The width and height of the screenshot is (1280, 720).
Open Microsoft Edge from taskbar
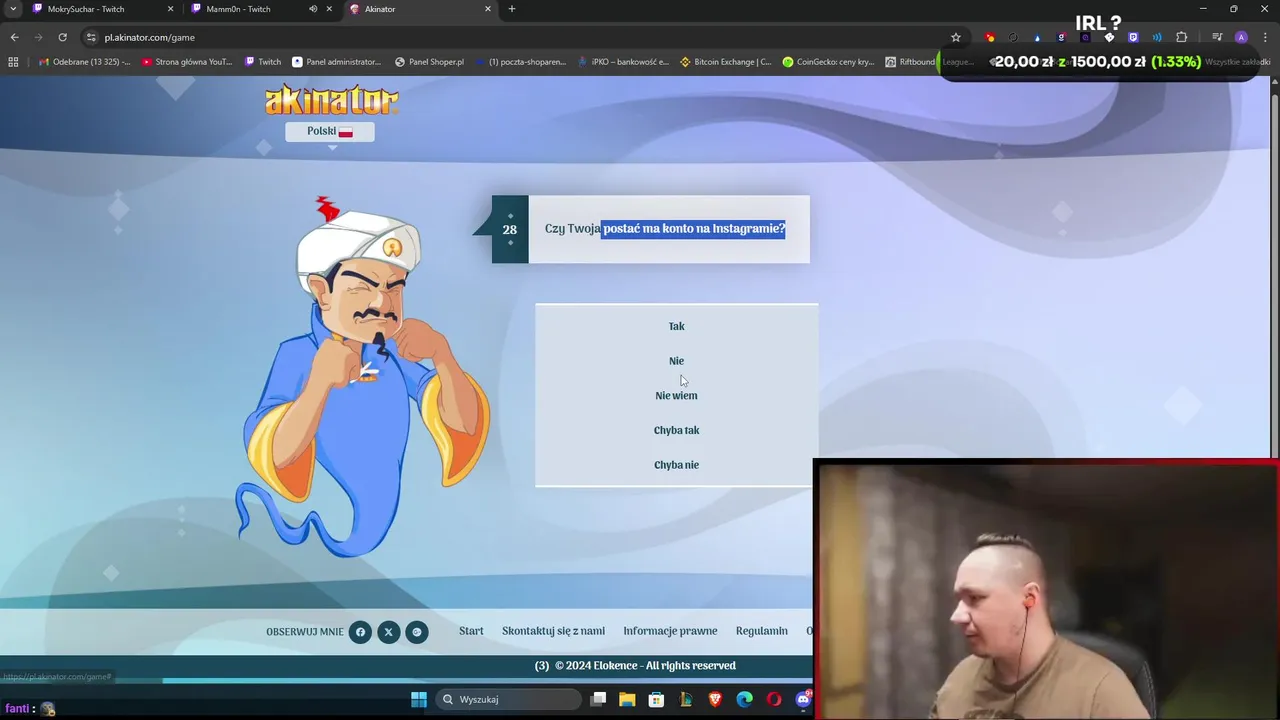[x=744, y=699]
